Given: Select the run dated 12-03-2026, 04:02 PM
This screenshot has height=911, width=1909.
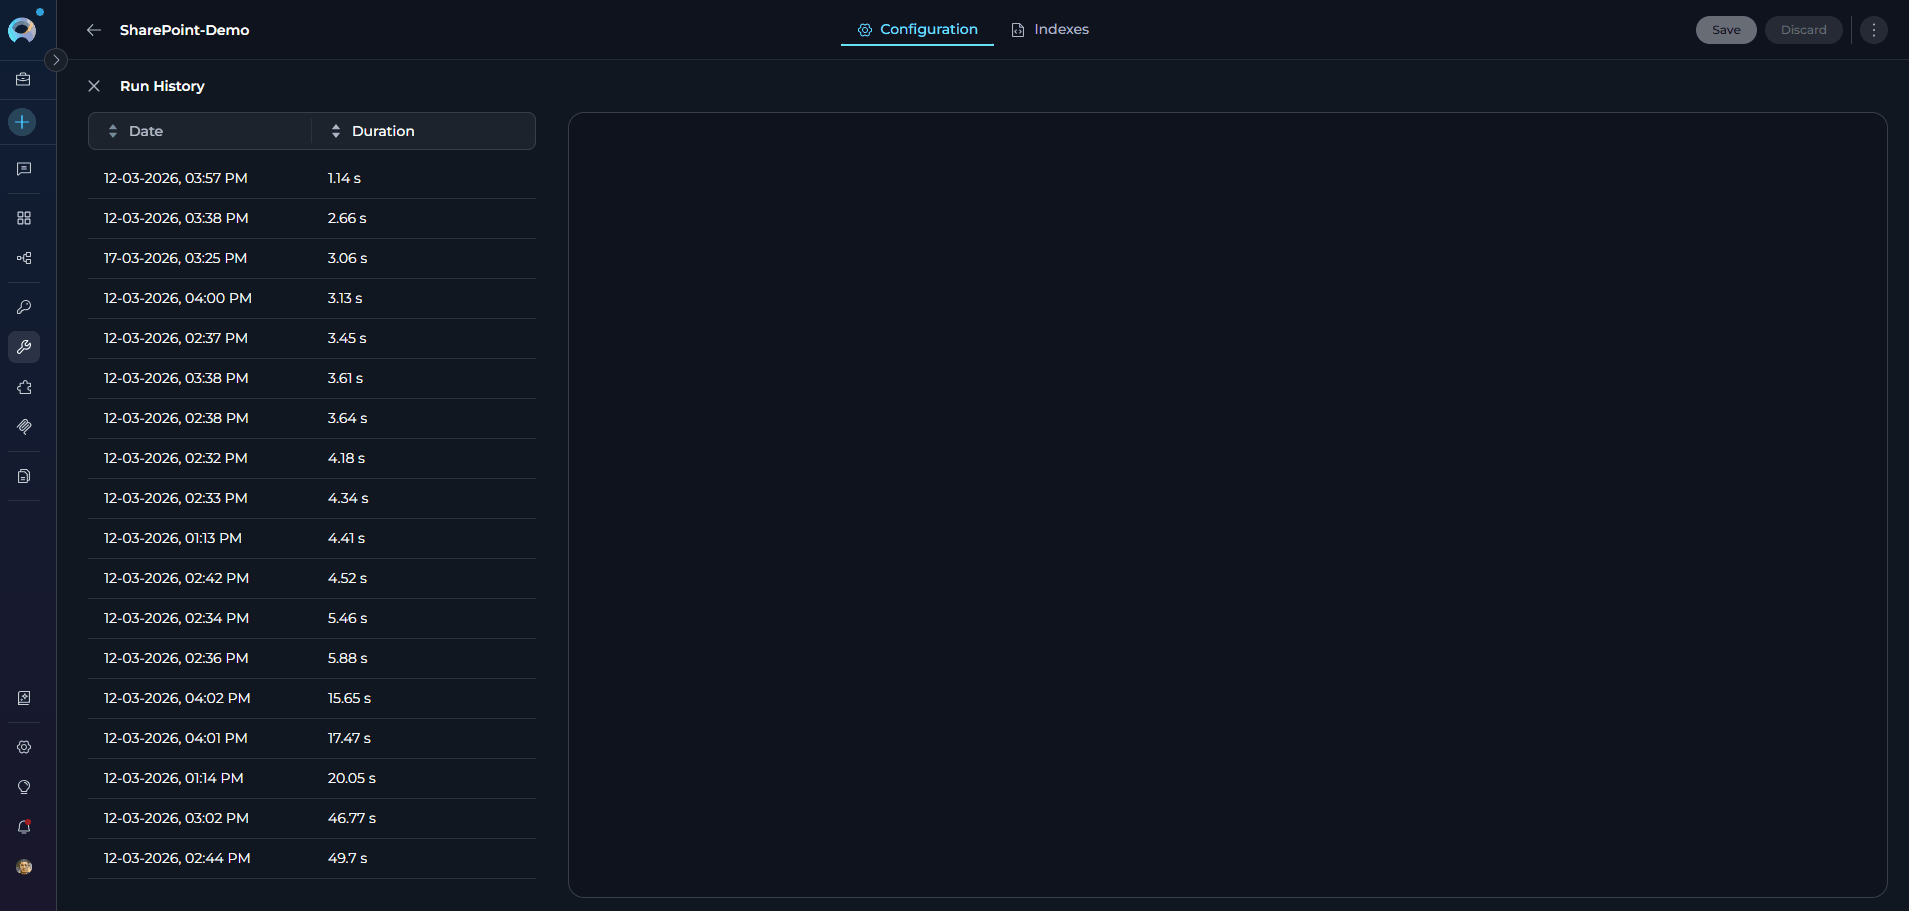Looking at the screenshot, I should tap(312, 698).
